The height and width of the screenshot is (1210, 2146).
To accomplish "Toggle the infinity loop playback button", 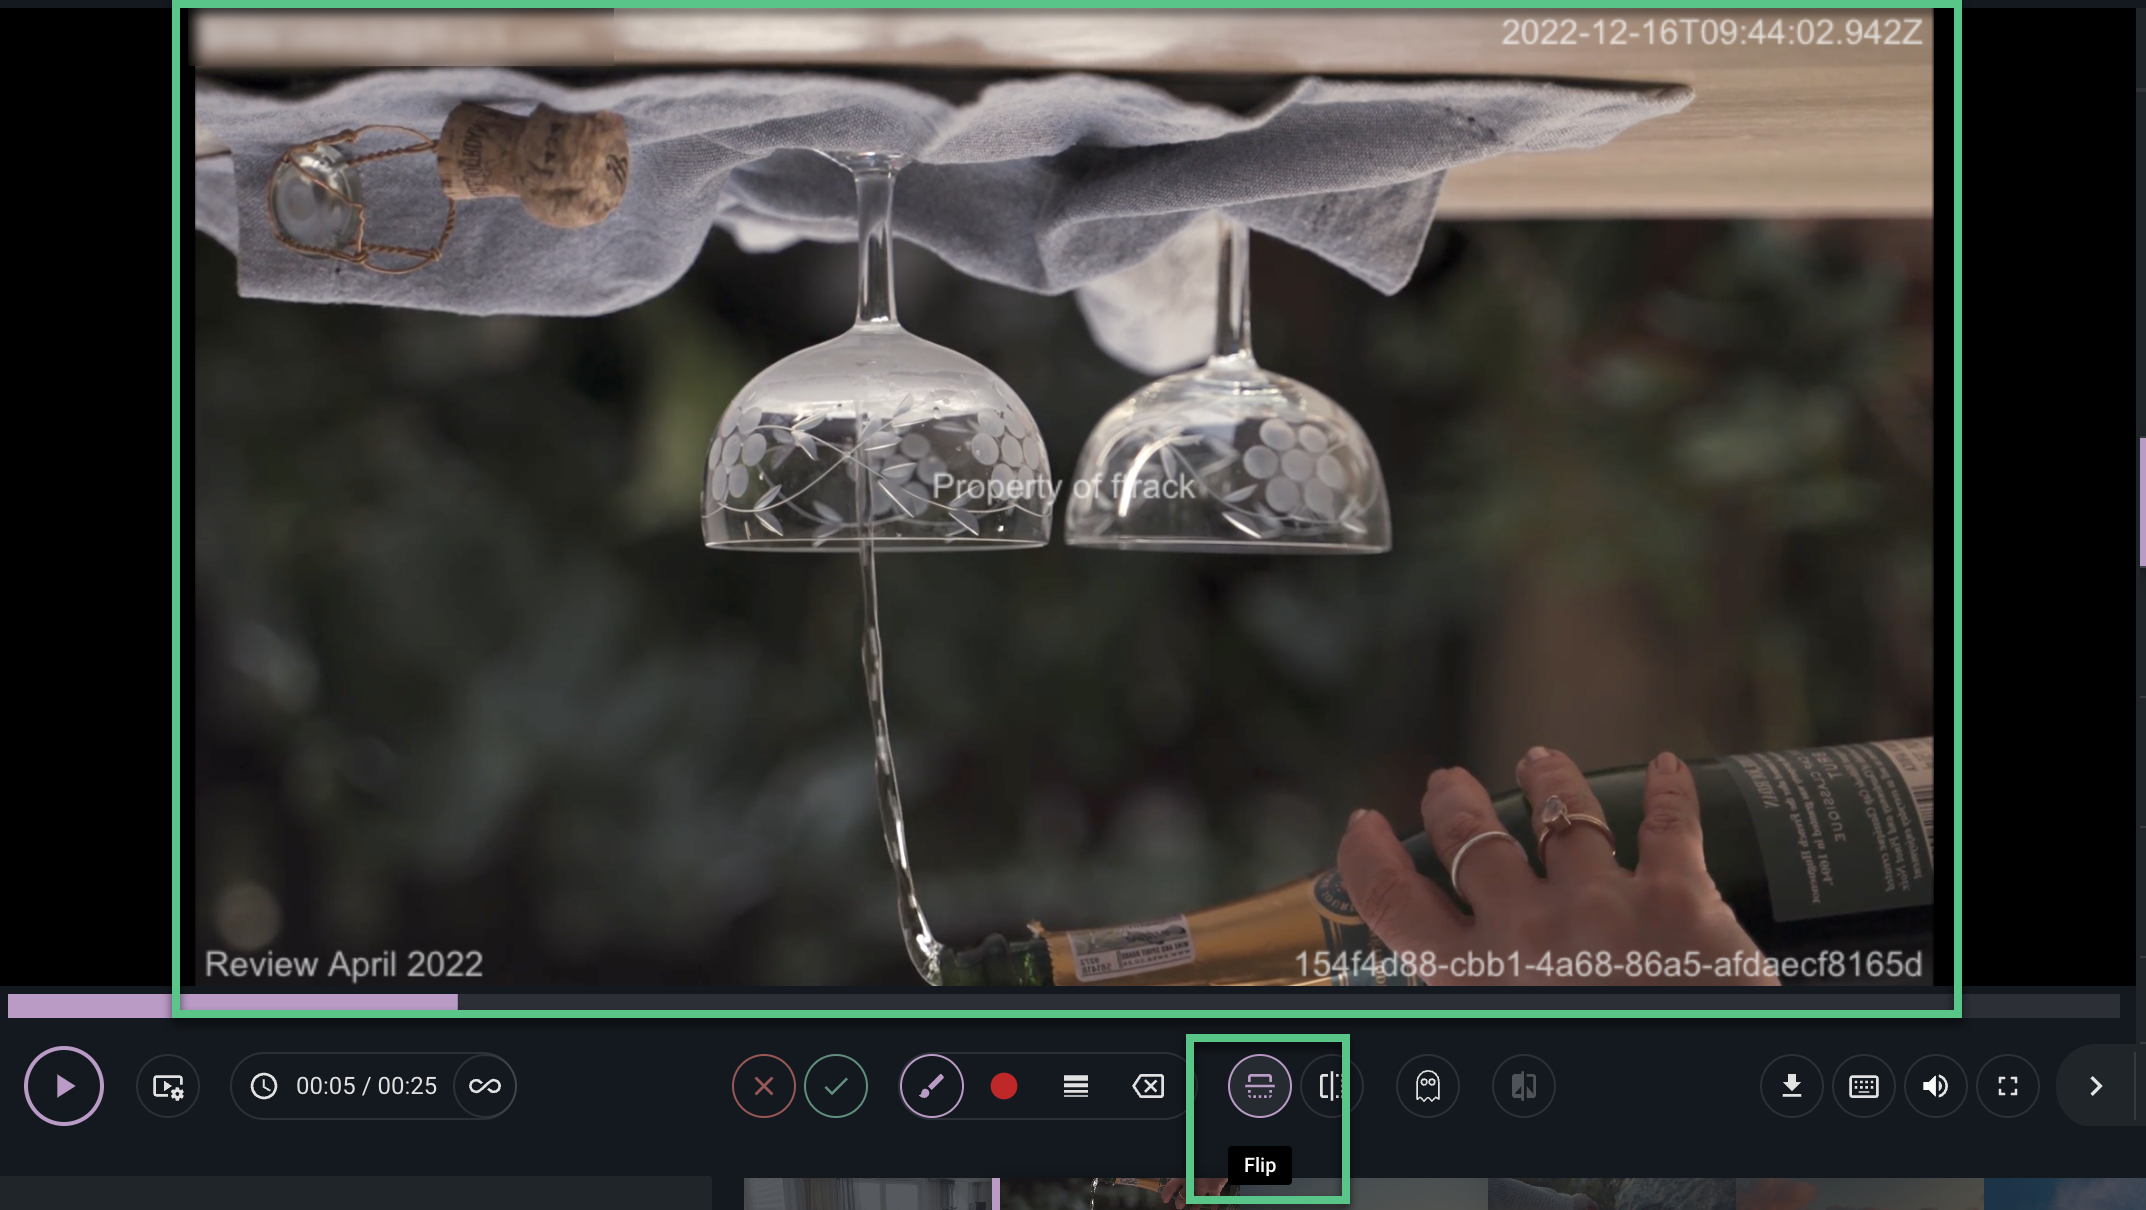I will click(485, 1086).
